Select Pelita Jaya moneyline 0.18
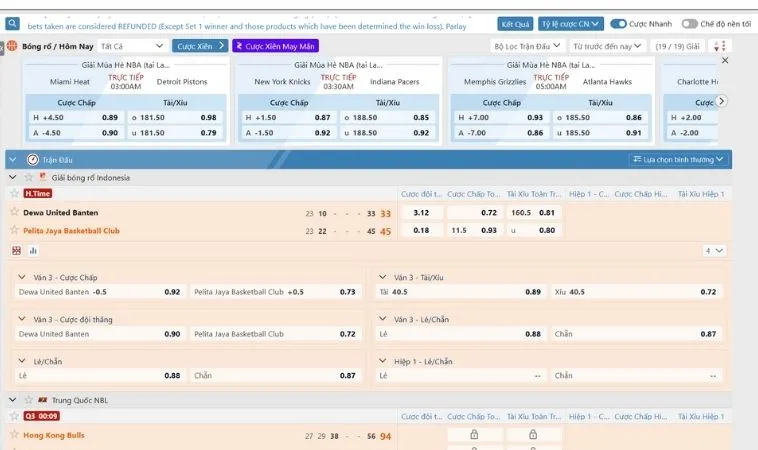This screenshot has width=758, height=450. [x=421, y=231]
